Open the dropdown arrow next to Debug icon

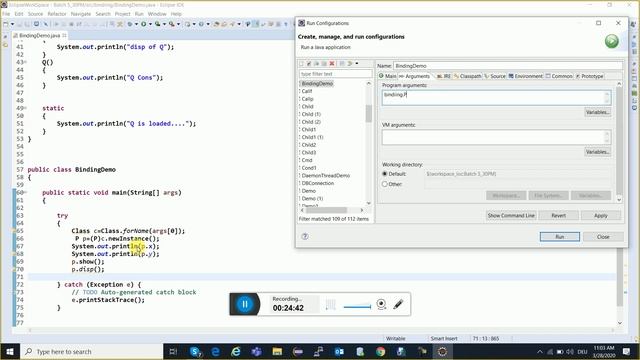click(x=136, y=24)
